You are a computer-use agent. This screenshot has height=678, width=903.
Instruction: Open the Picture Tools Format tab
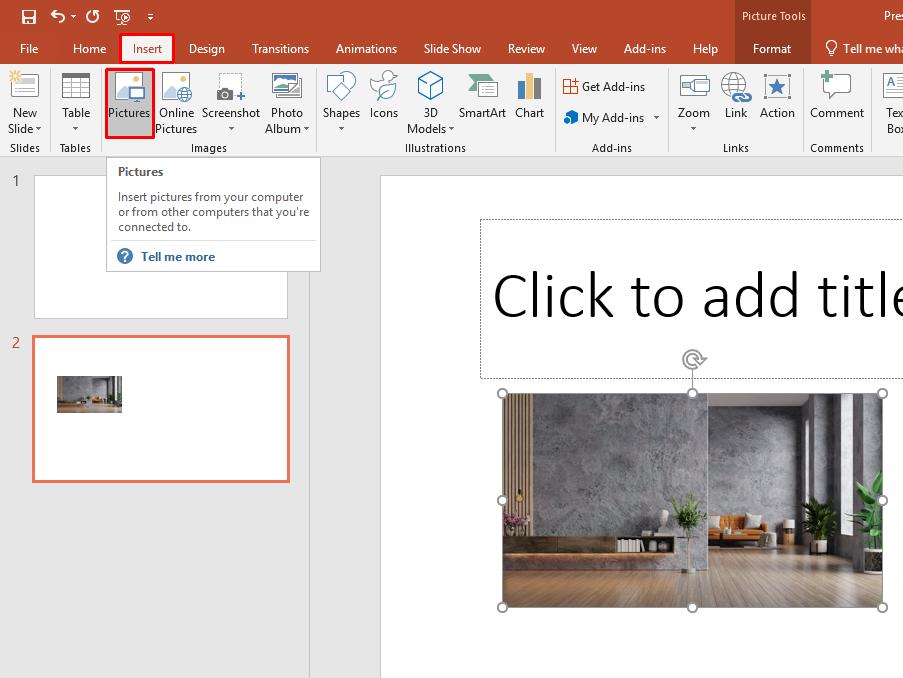tap(772, 48)
